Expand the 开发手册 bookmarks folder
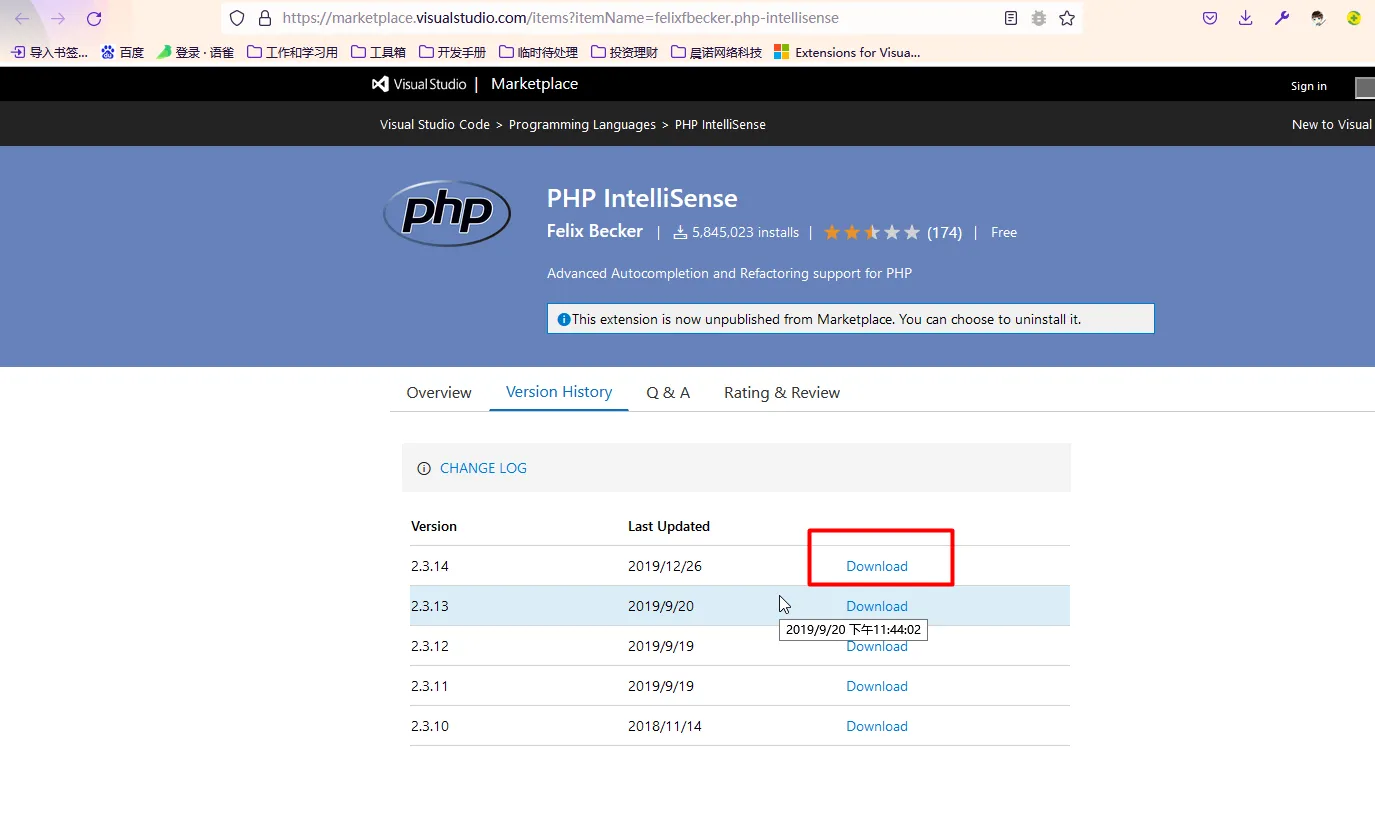This screenshot has height=819, width=1375. coord(452,52)
